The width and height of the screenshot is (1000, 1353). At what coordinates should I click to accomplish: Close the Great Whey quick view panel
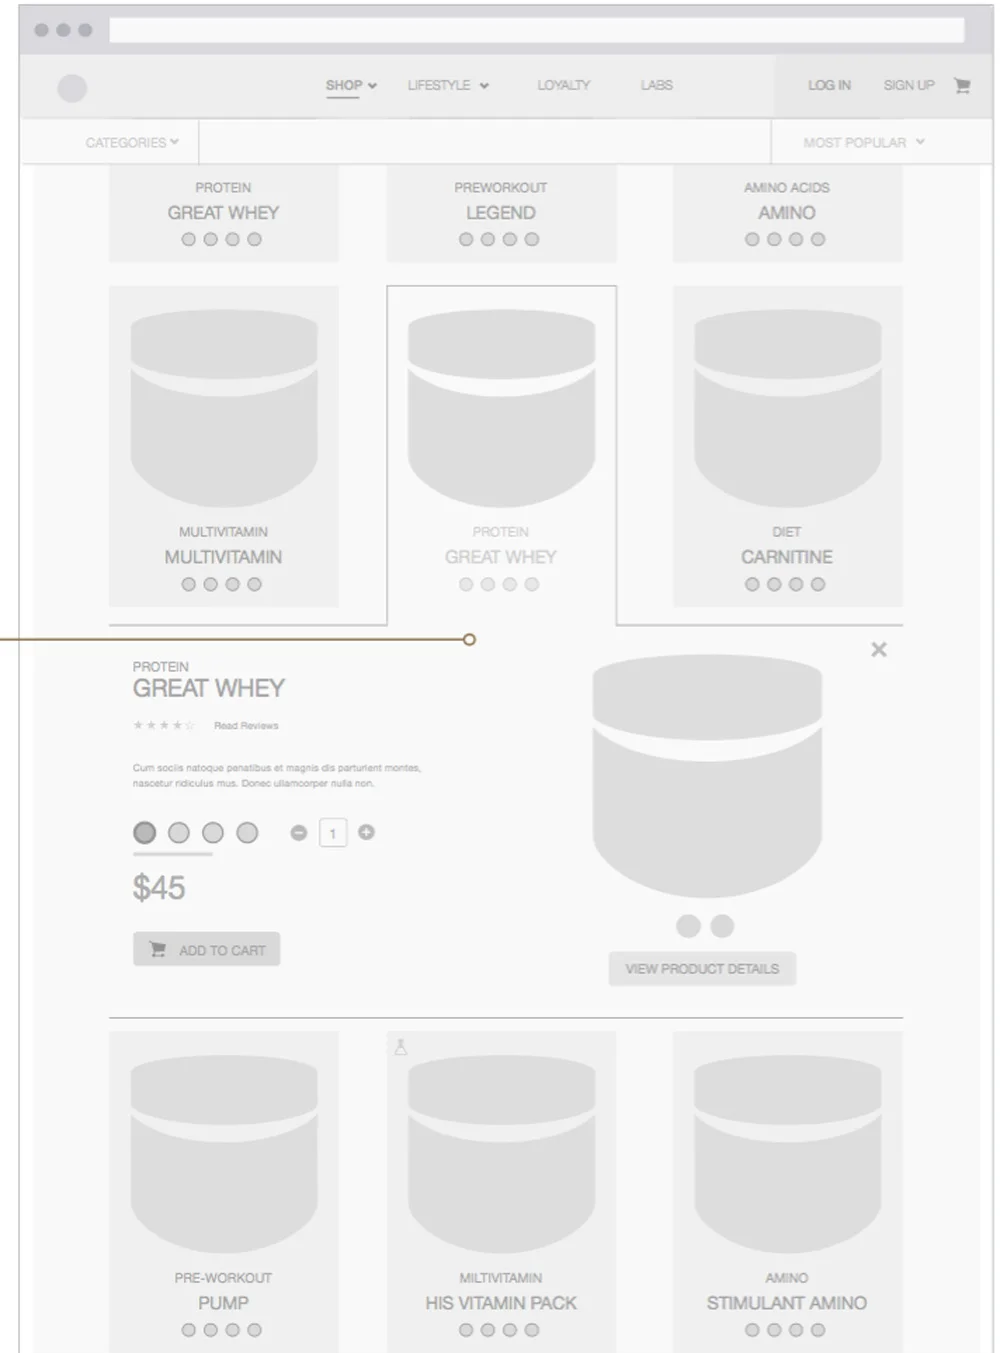pos(879,650)
